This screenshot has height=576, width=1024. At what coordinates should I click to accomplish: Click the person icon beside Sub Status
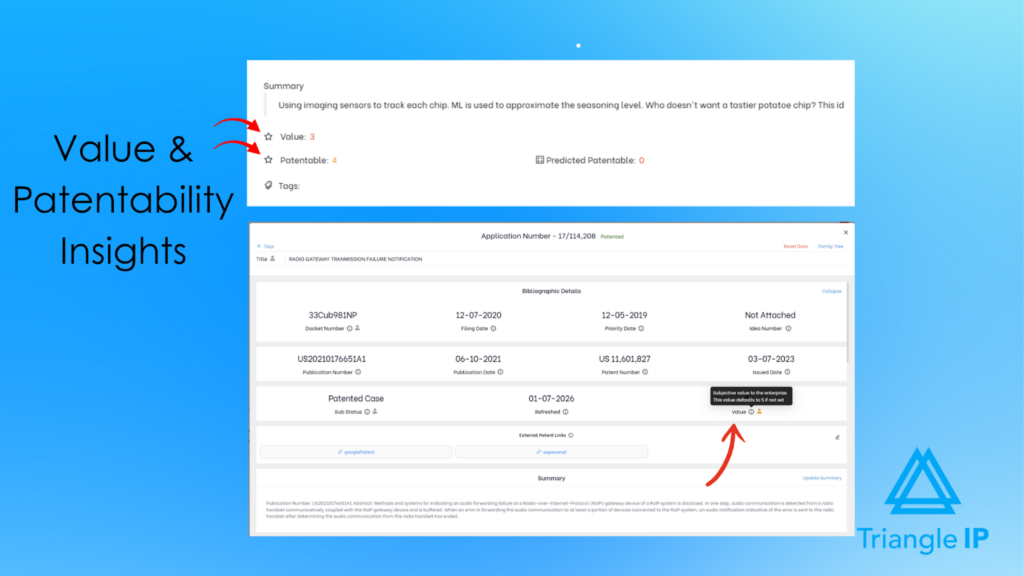click(x=374, y=414)
